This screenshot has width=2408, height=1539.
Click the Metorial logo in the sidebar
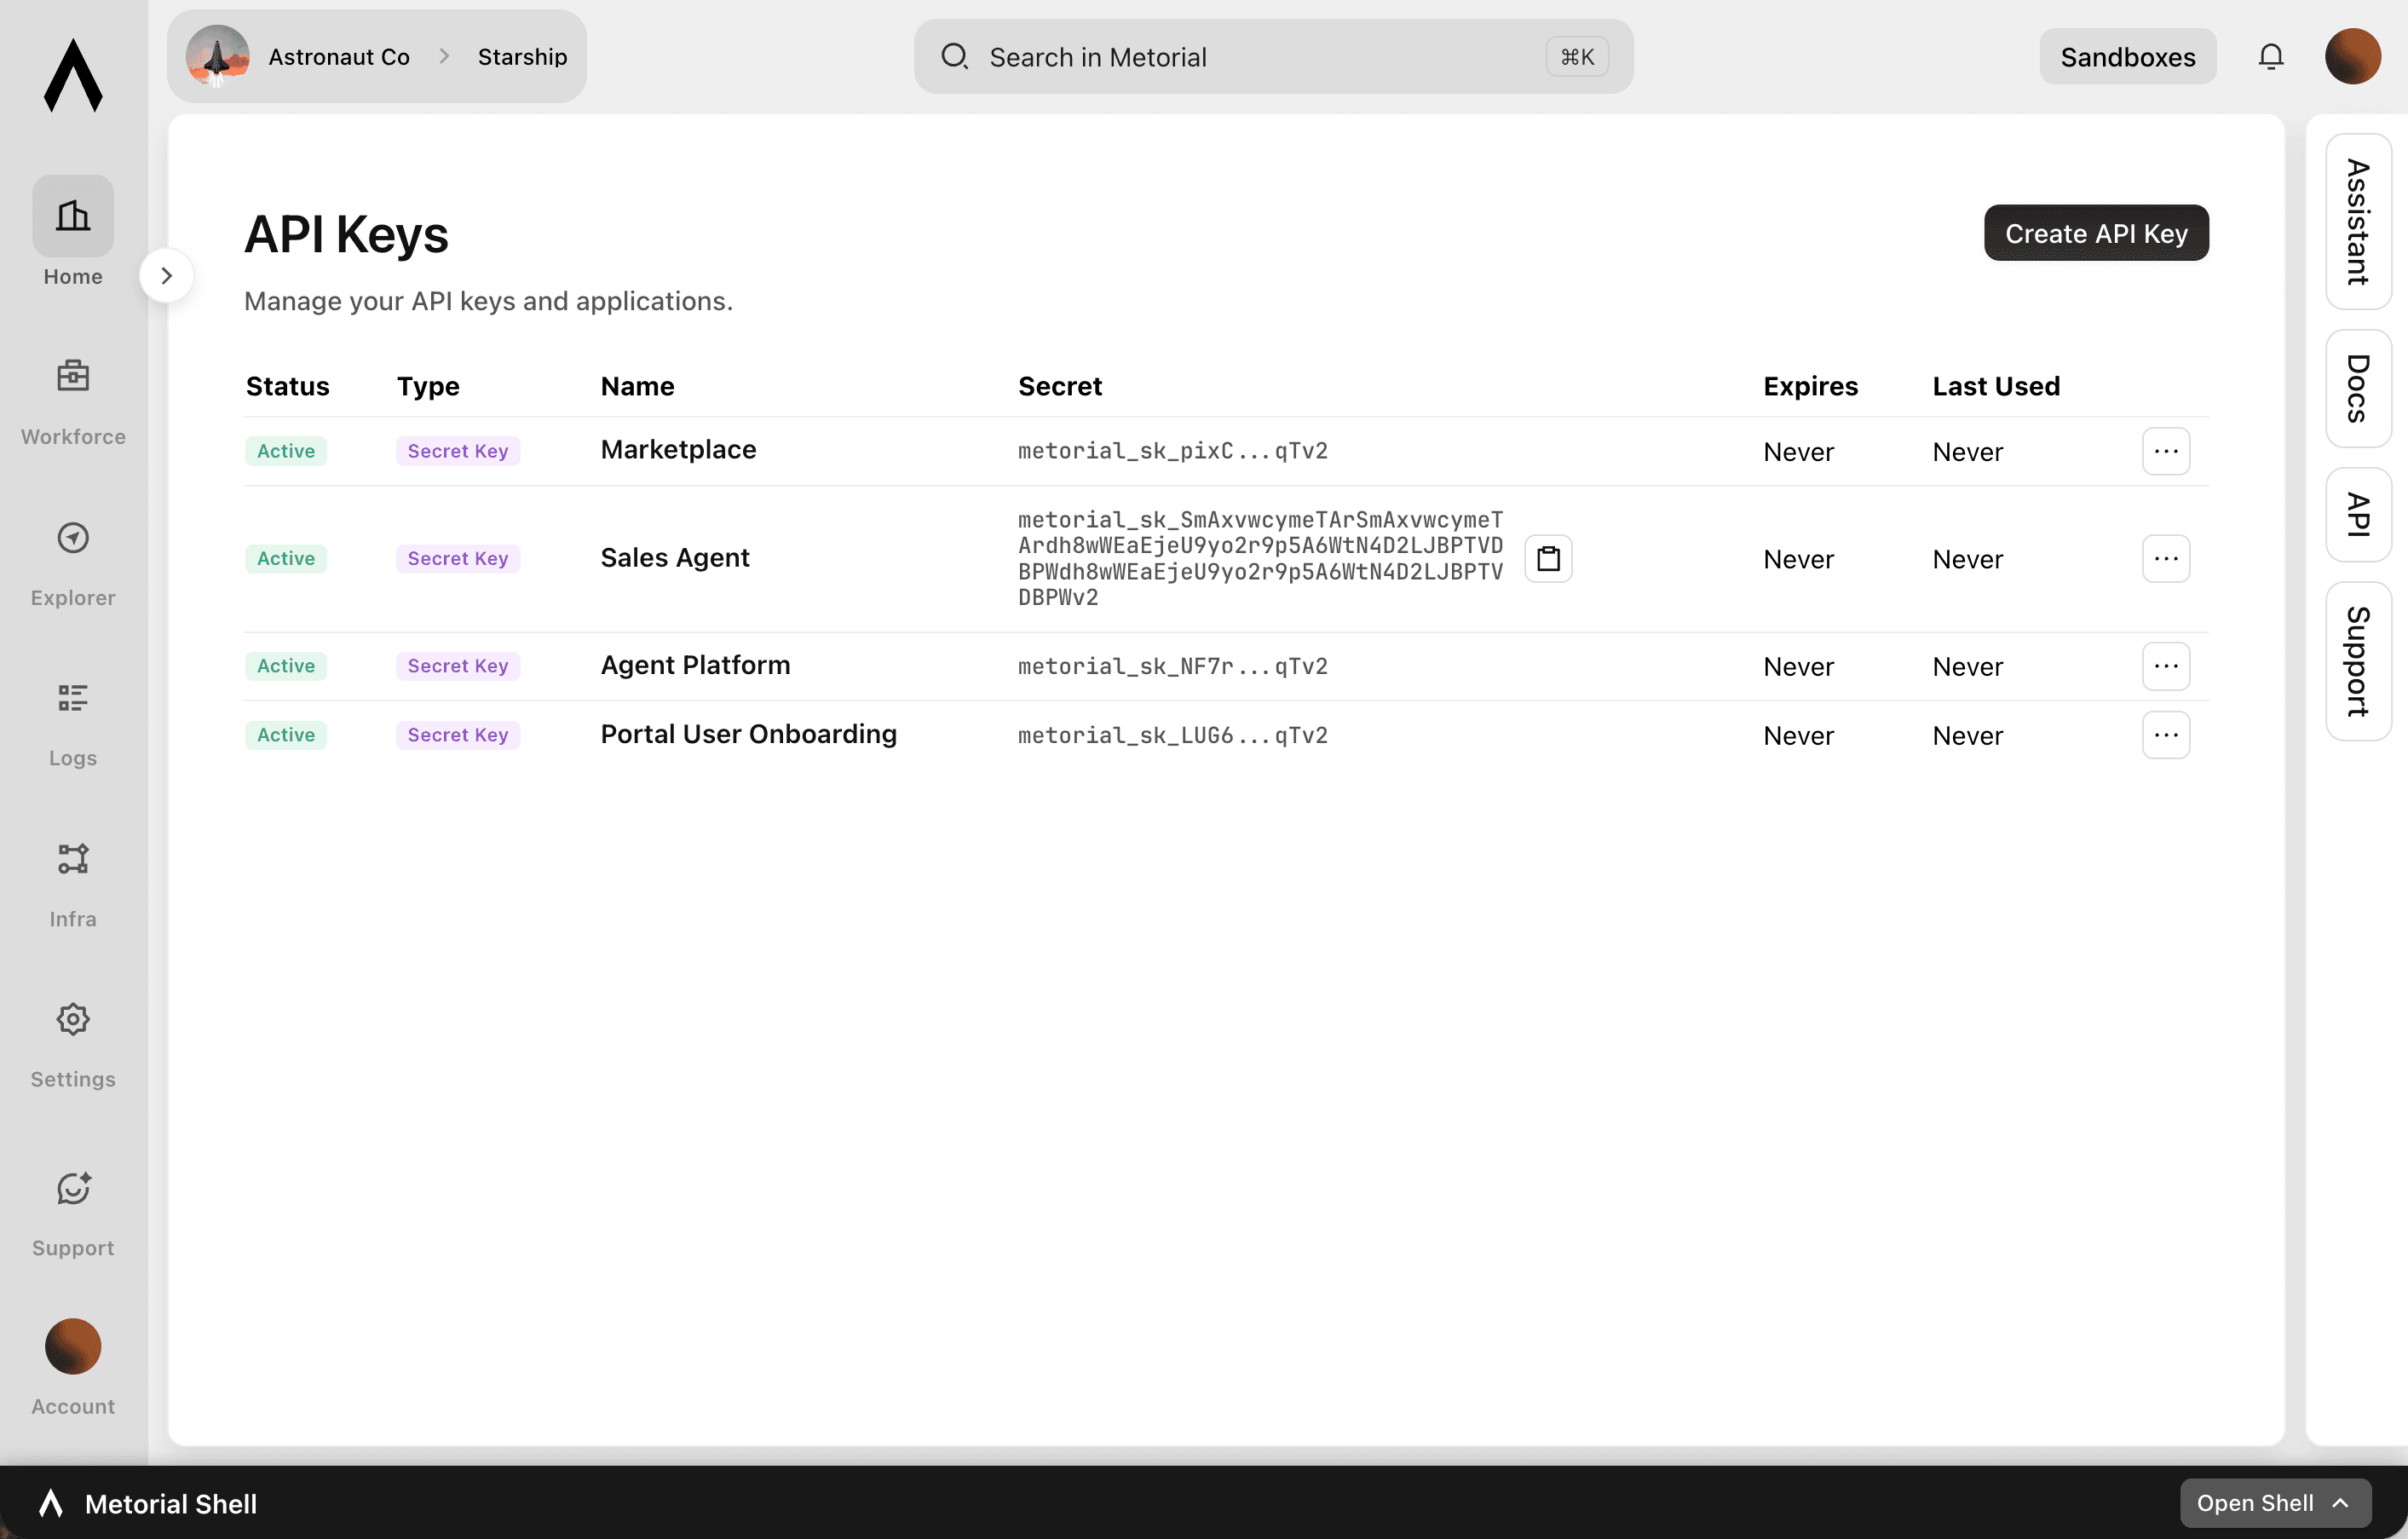[x=73, y=75]
